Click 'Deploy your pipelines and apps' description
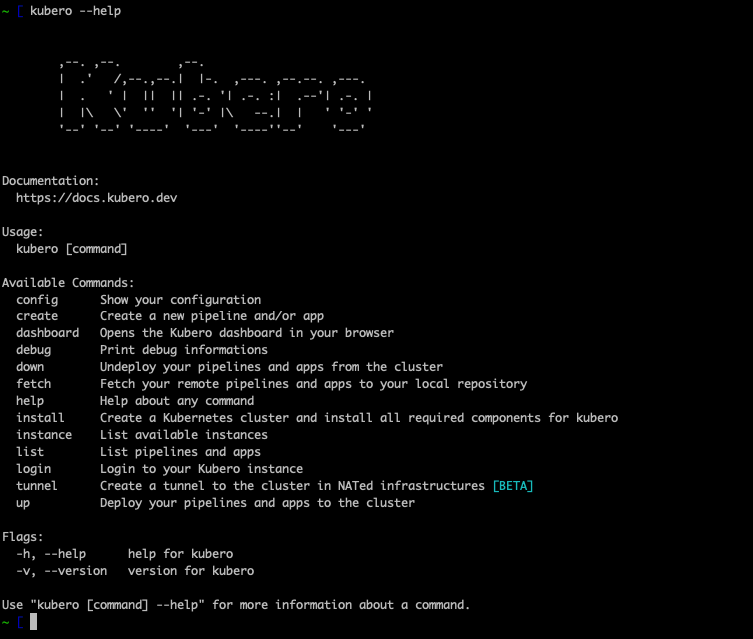The width and height of the screenshot is (753, 639). point(257,503)
